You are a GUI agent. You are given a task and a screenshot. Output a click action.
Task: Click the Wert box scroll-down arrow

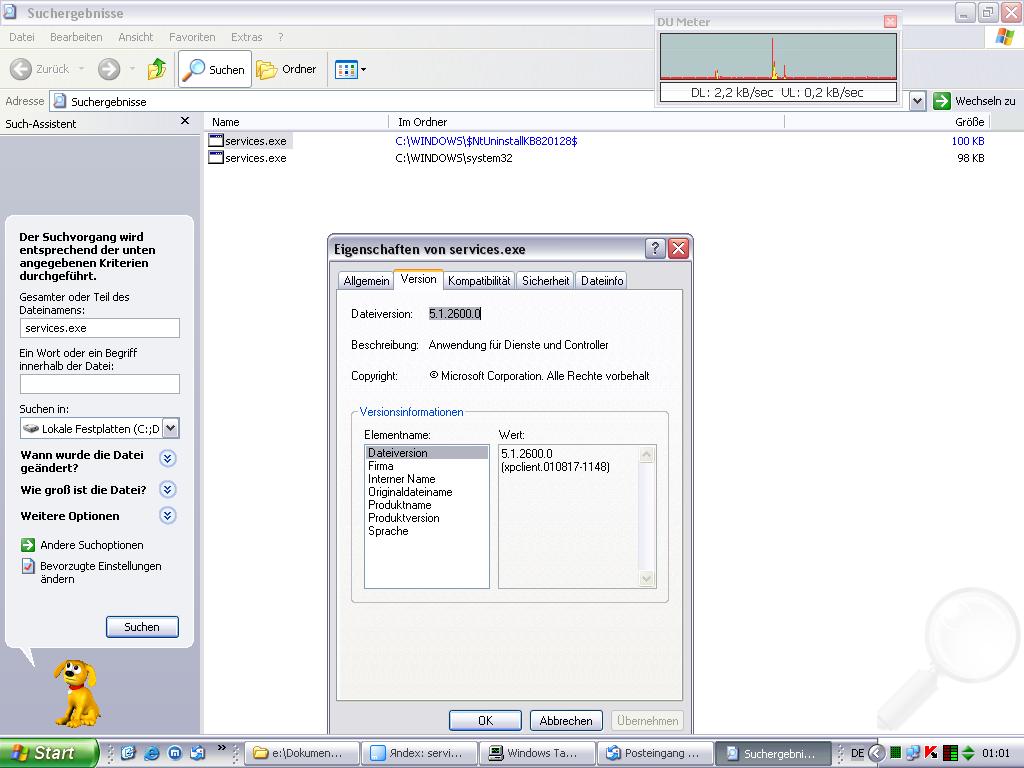click(647, 579)
